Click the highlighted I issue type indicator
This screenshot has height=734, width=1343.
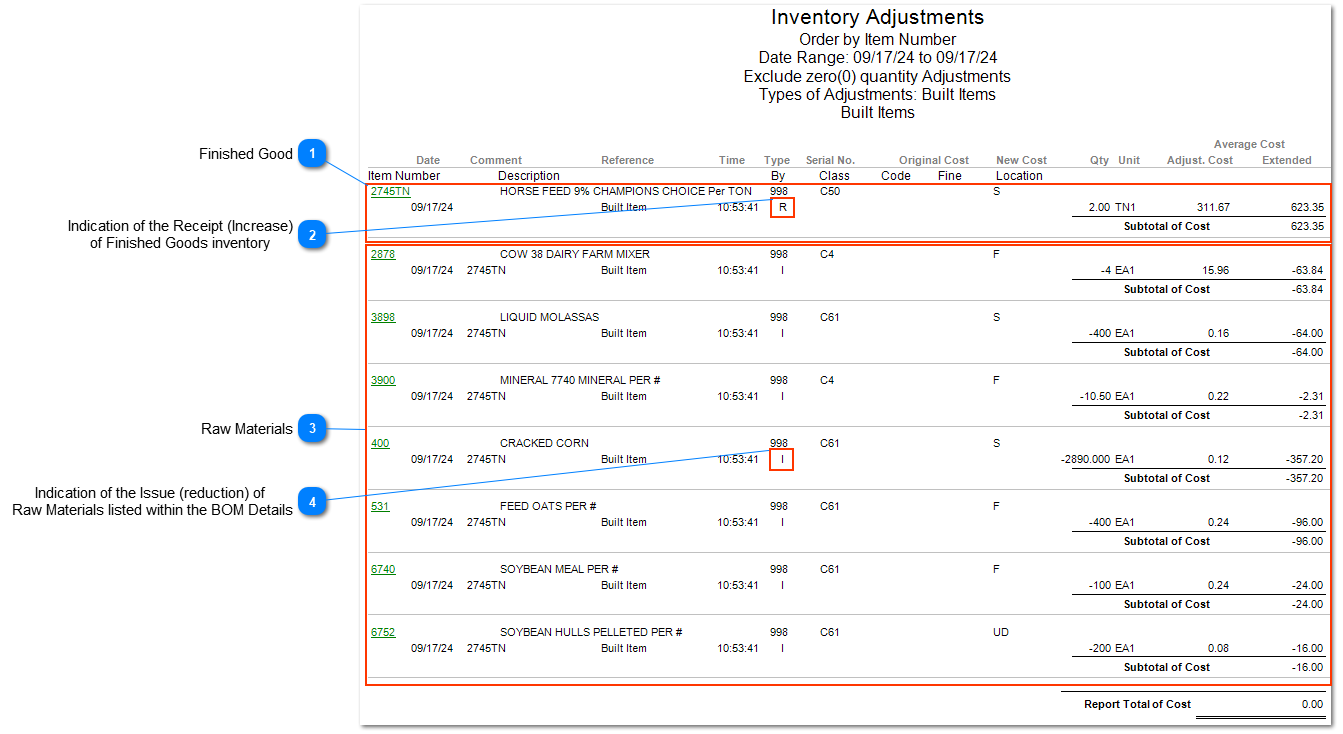coord(781,459)
